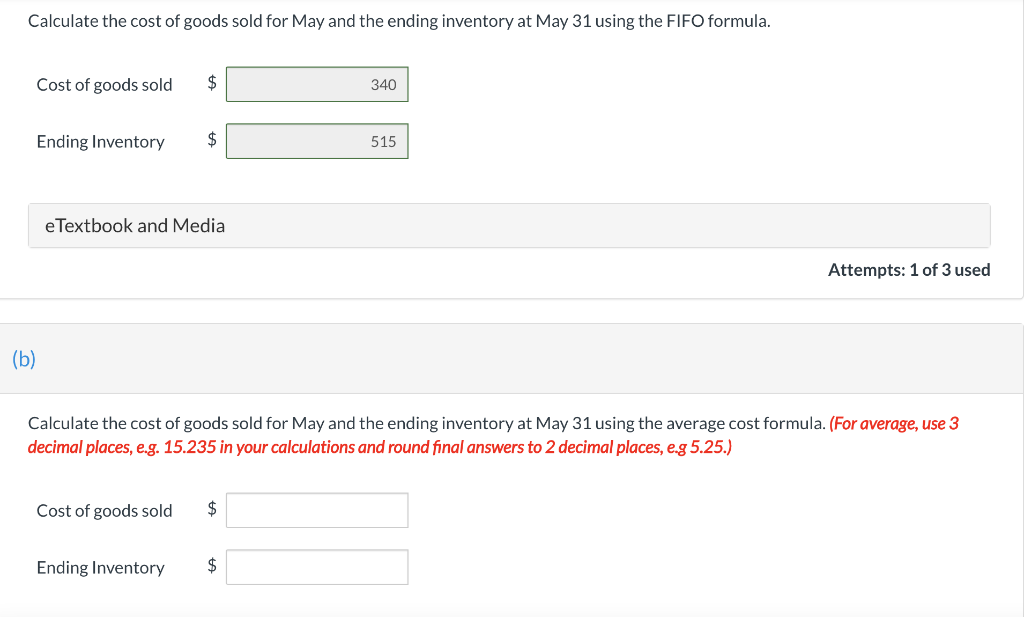
Task: Click the Cost of goods sold label in part (b)
Action: (104, 511)
